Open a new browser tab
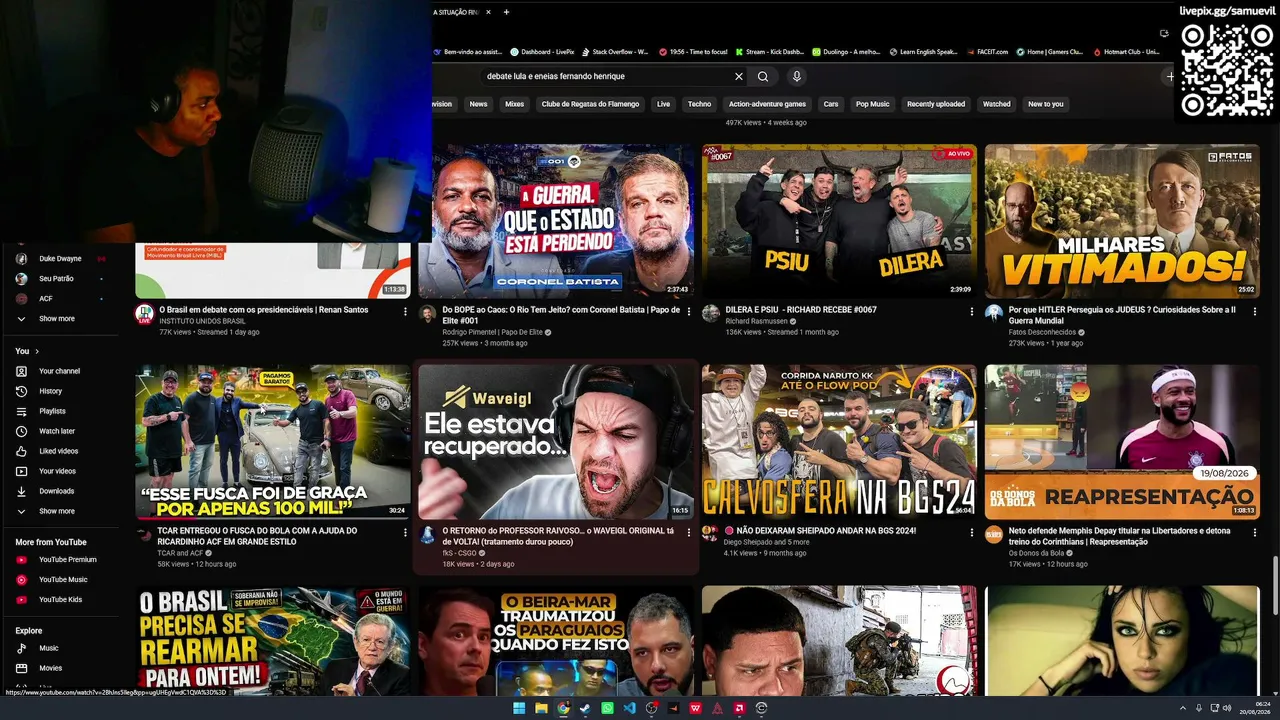Viewport: 1280px width, 720px height. tap(506, 12)
